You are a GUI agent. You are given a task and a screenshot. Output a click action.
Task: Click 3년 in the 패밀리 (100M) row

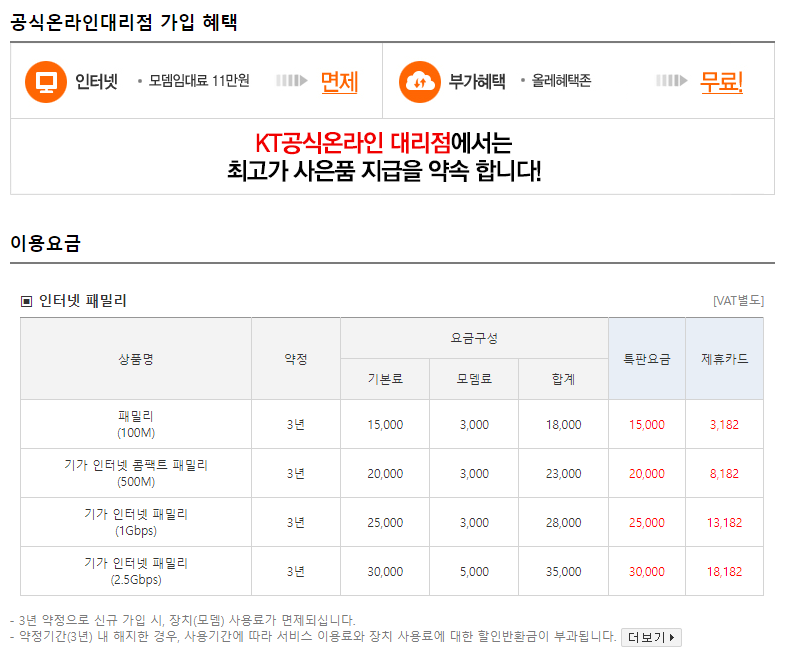(296, 424)
